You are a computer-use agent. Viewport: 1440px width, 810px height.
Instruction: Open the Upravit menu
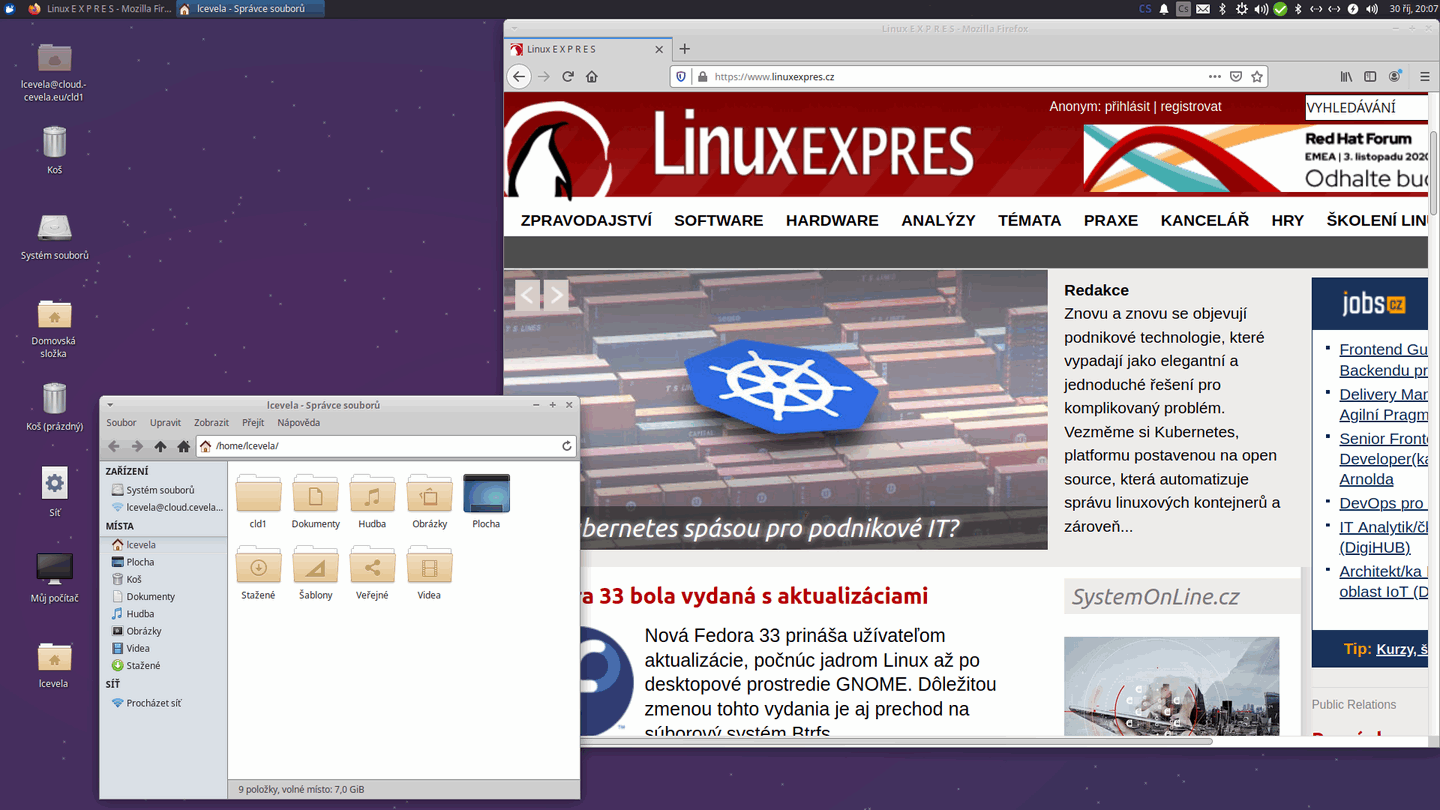click(166, 423)
